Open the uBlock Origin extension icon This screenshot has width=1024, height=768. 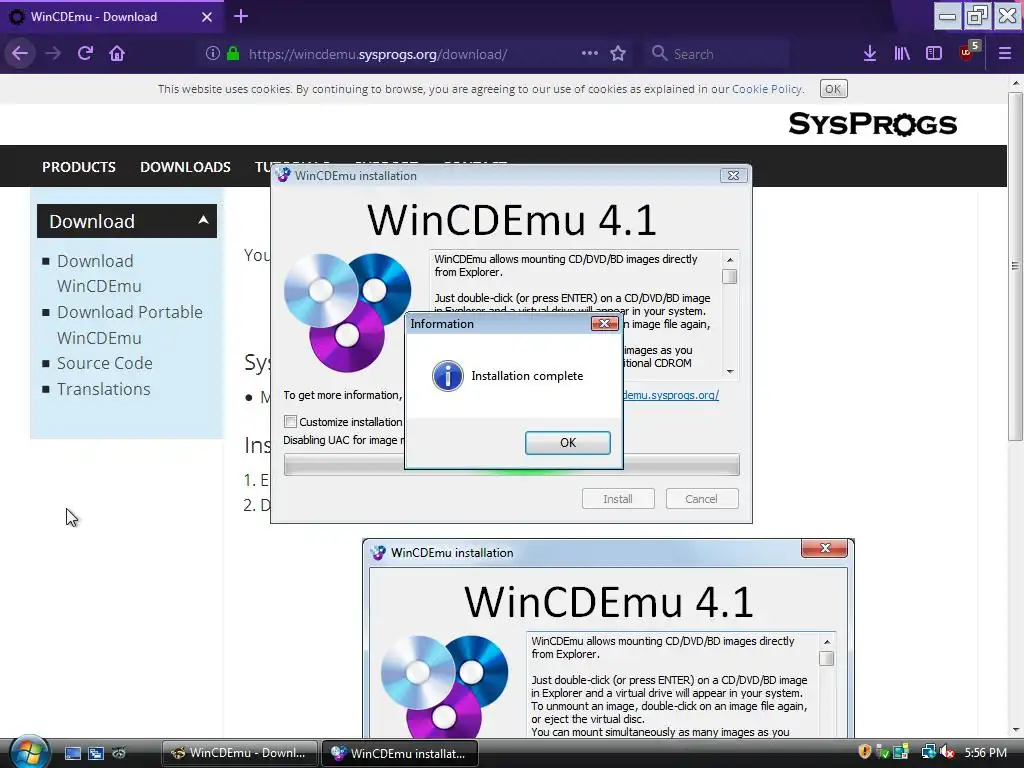pyautogui.click(x=968, y=52)
